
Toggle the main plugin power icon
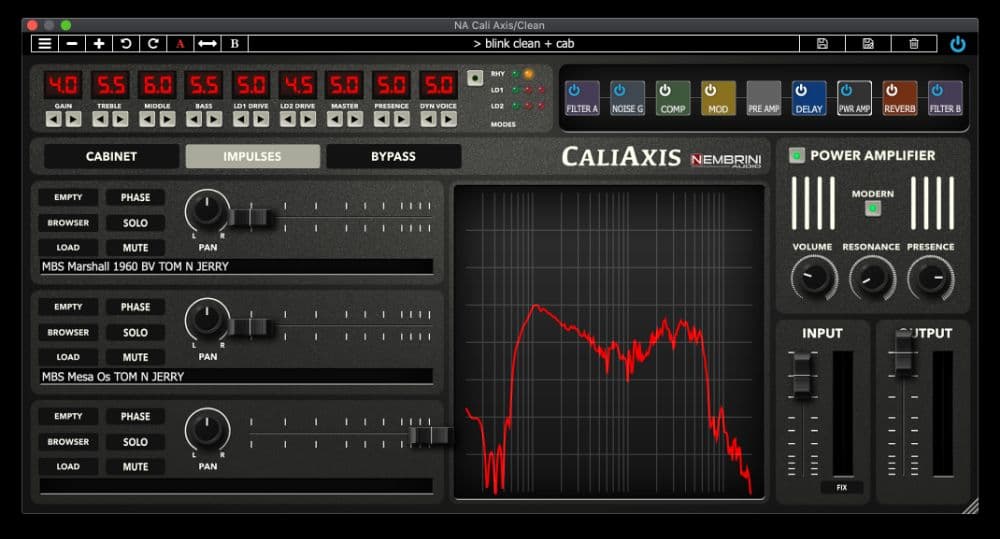(x=958, y=43)
